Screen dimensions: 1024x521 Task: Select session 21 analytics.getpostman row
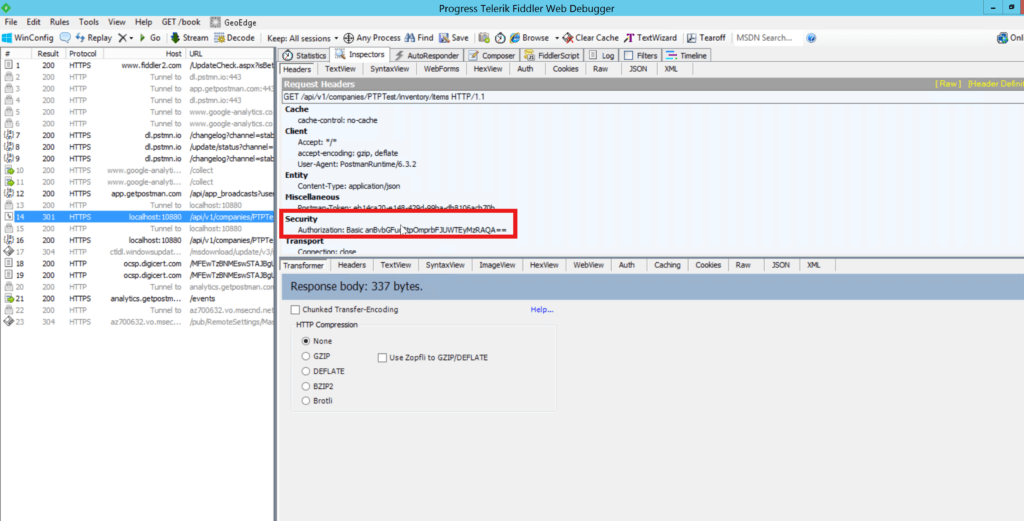[137, 298]
